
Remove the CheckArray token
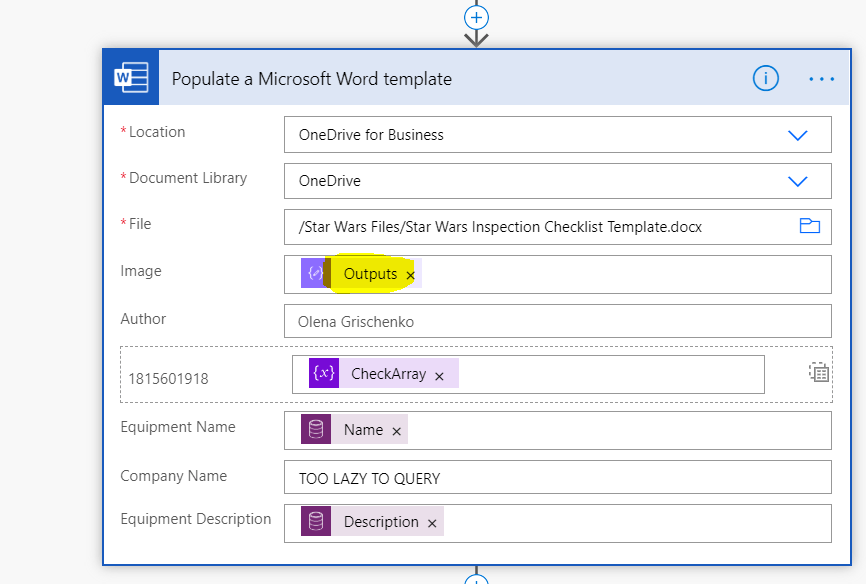pos(439,376)
